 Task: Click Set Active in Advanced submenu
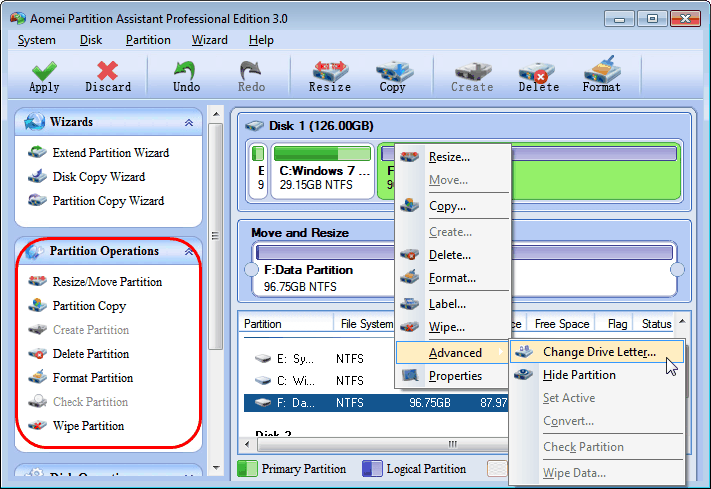pos(597,398)
